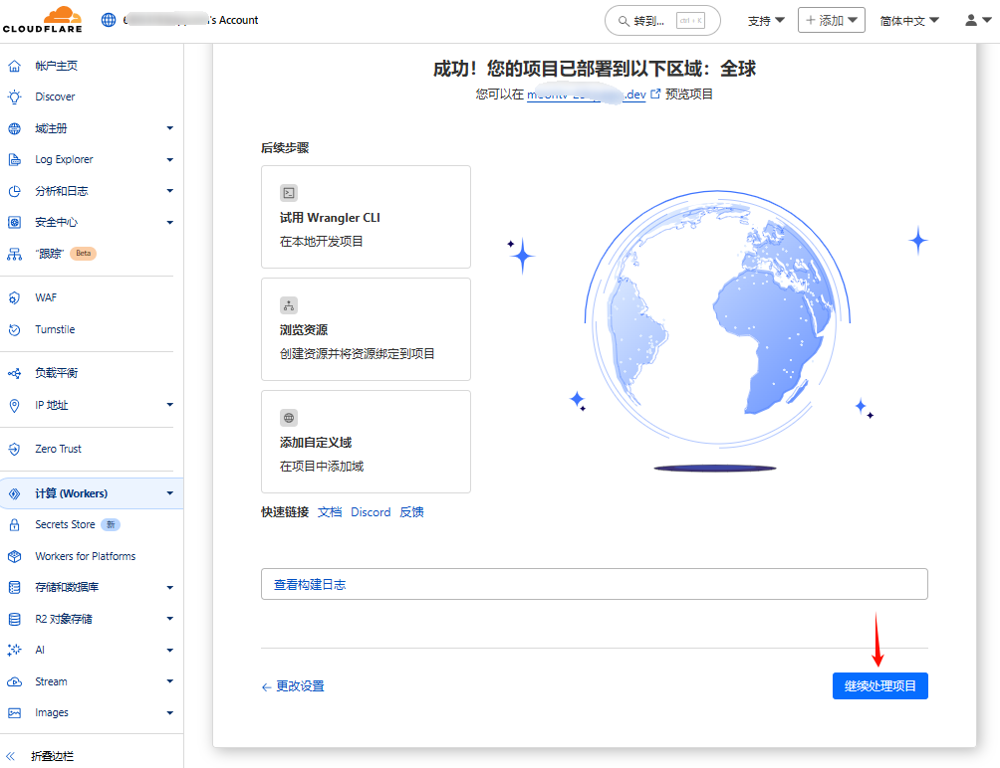
Task: Click the Secrets Store lock icon
Action: pos(14,525)
